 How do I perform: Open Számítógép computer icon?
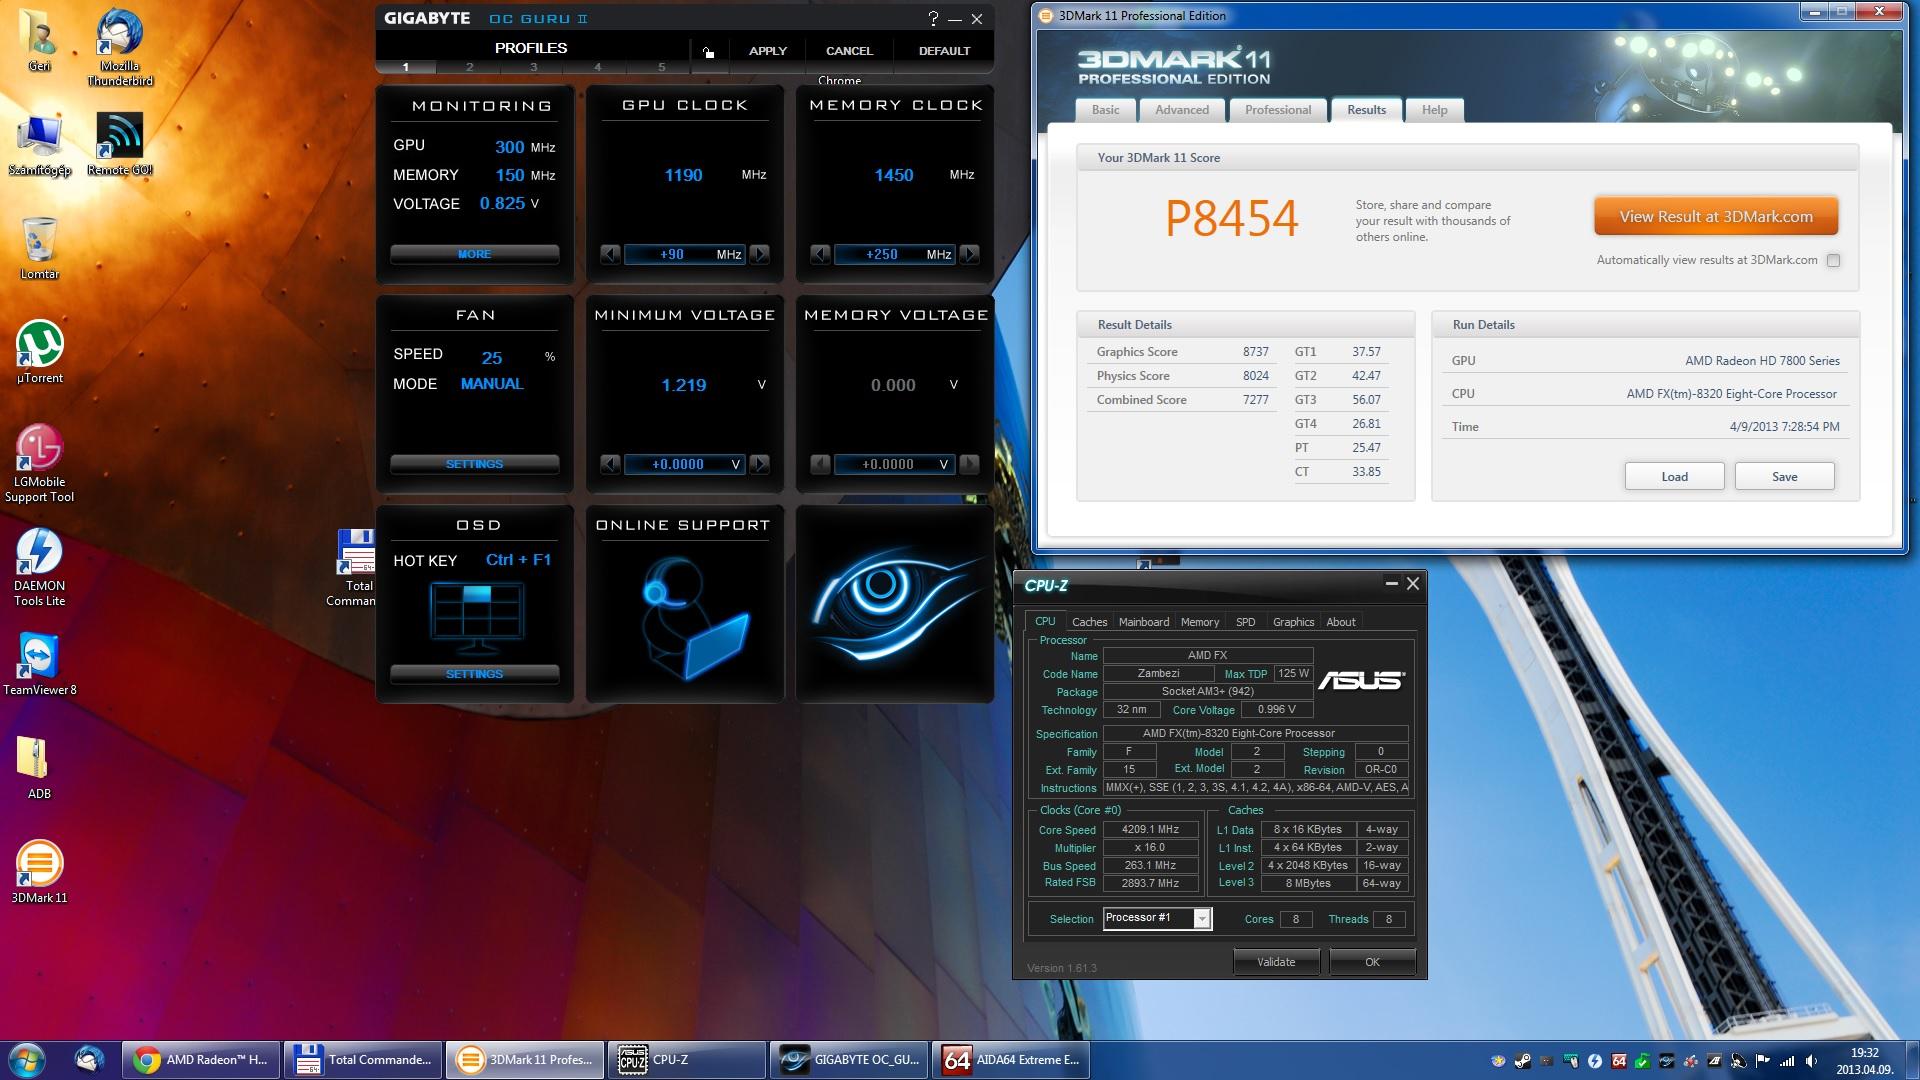[x=40, y=145]
